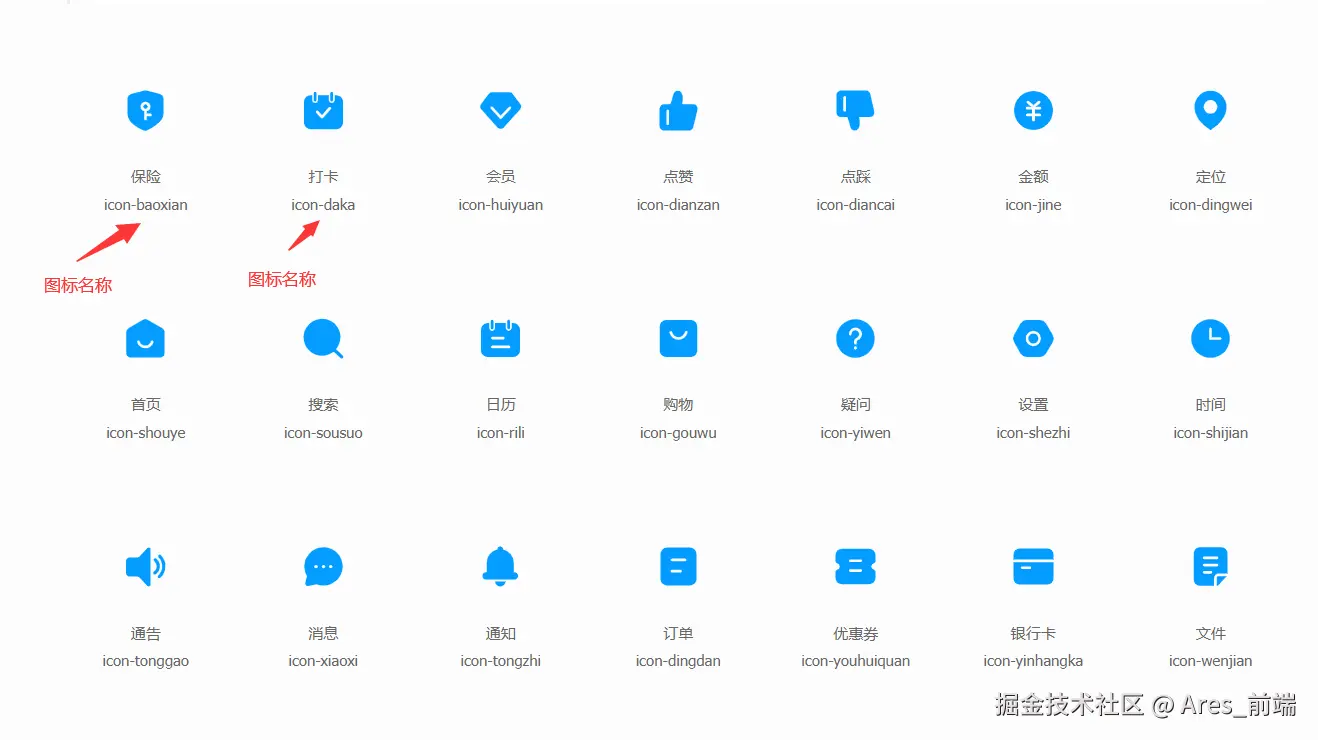
Task: Click the dingwei location pin icon
Action: pos(1210,110)
